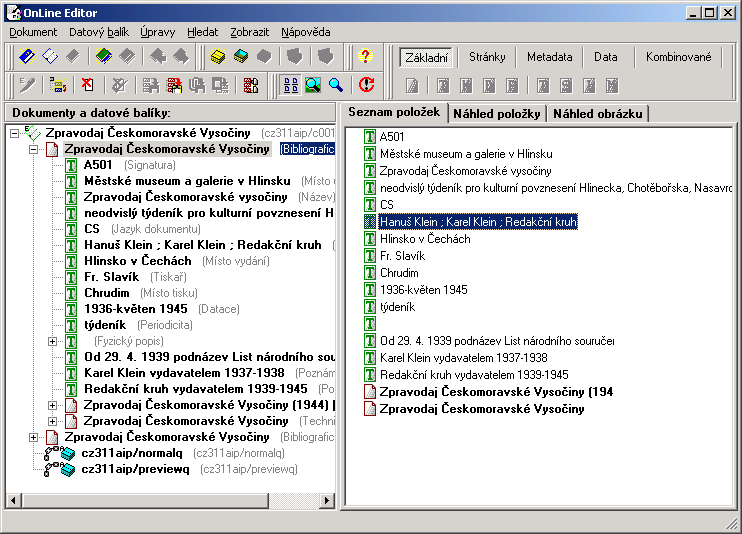
Task: Select highlighted Hanuš Klein list entry
Action: point(478,222)
